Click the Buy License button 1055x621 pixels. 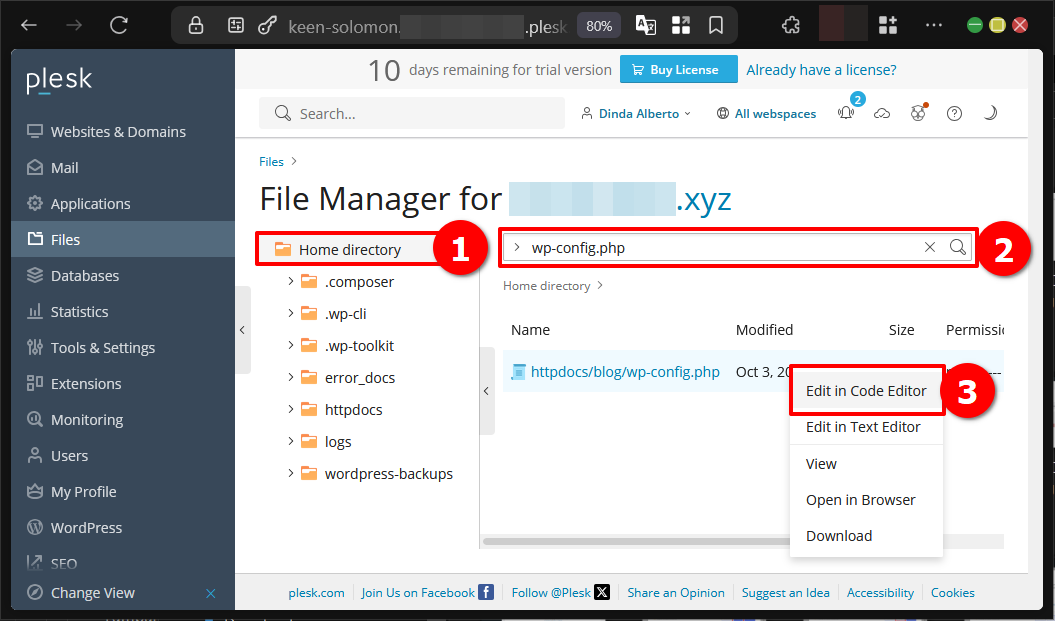(x=678, y=69)
